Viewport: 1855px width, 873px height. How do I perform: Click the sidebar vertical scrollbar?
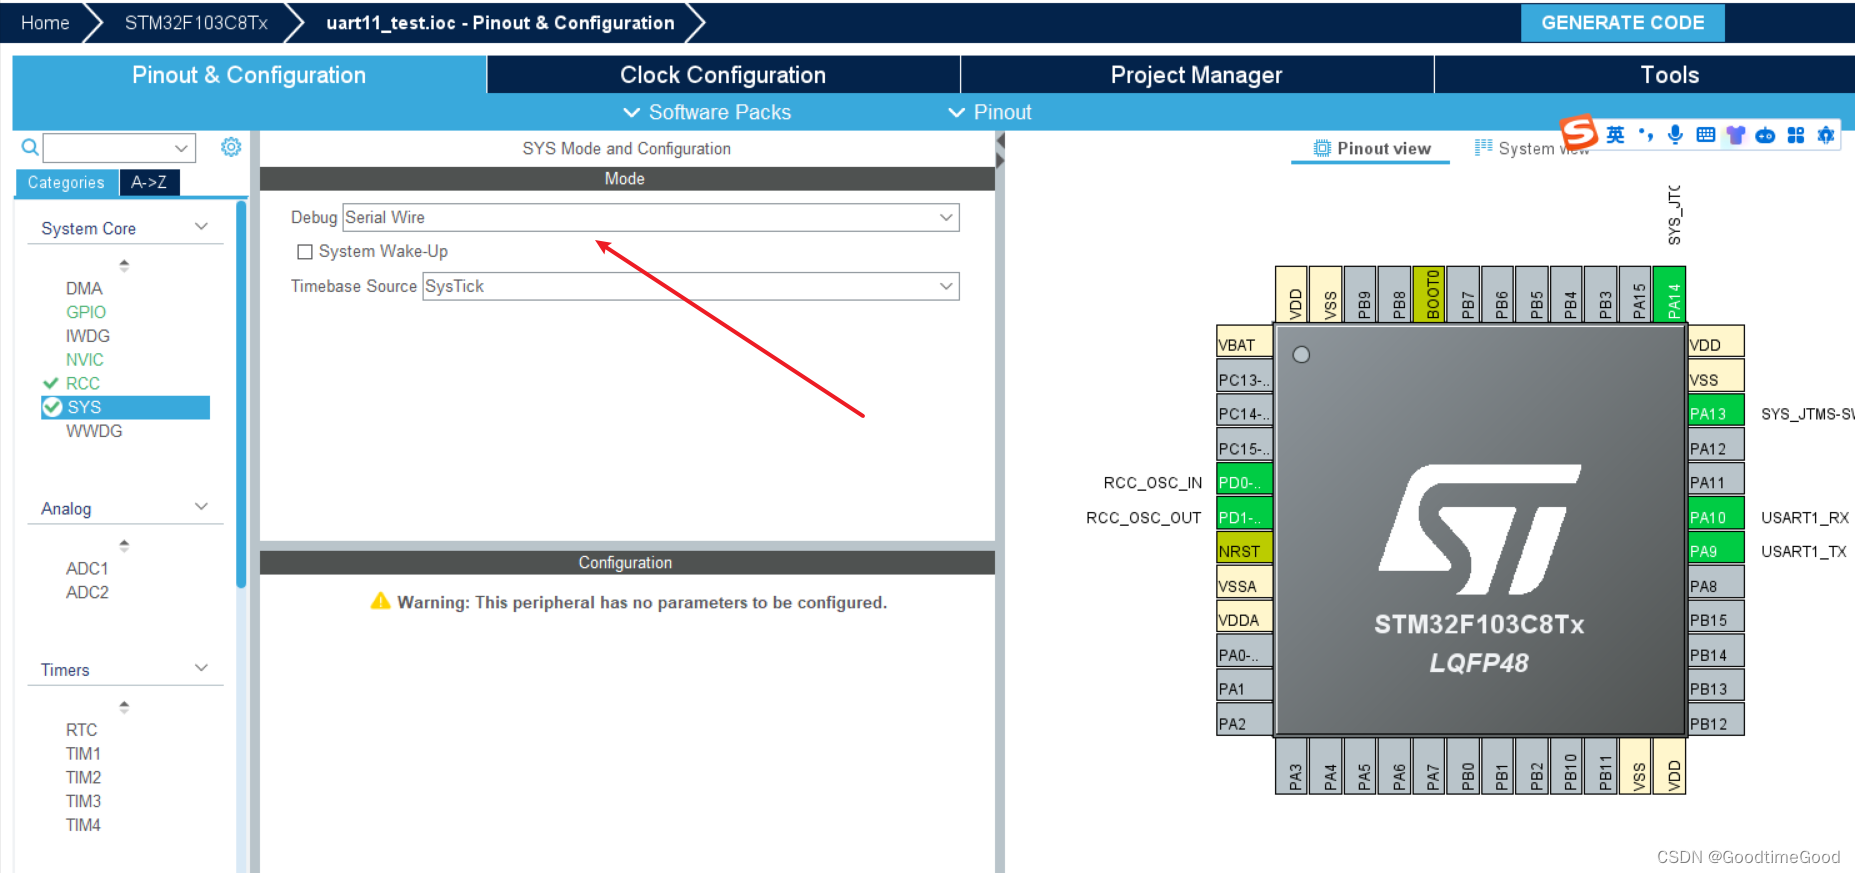point(241,395)
